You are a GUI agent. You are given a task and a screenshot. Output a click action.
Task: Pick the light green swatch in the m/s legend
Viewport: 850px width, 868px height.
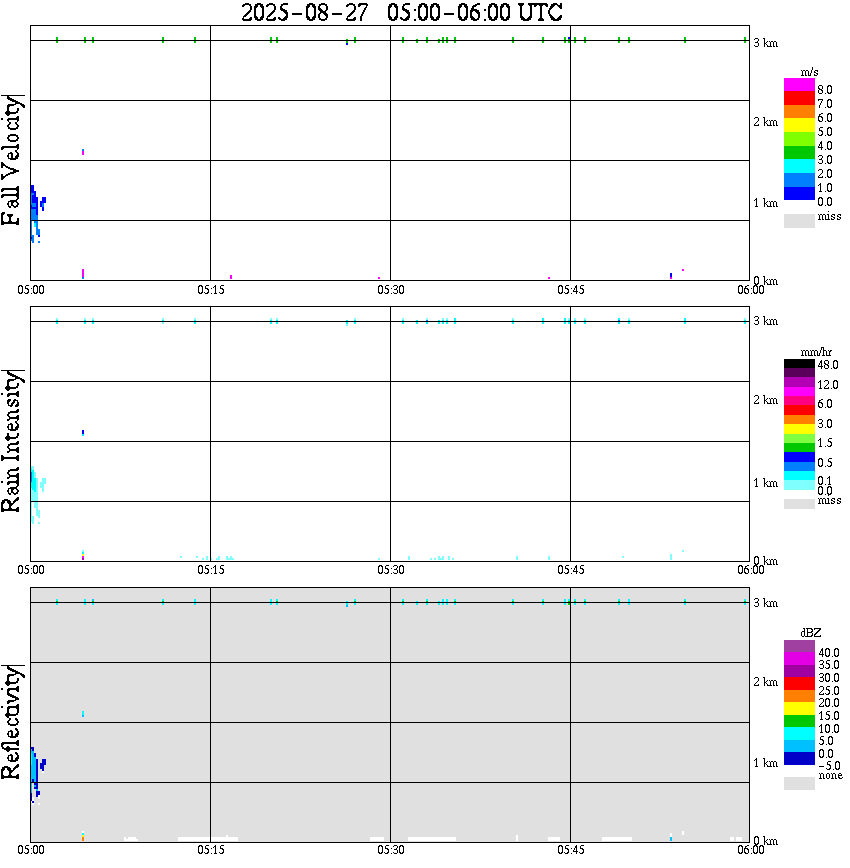point(799,138)
